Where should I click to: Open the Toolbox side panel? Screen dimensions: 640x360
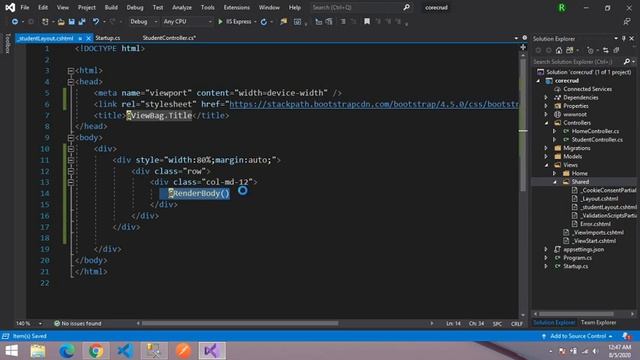click(7, 44)
